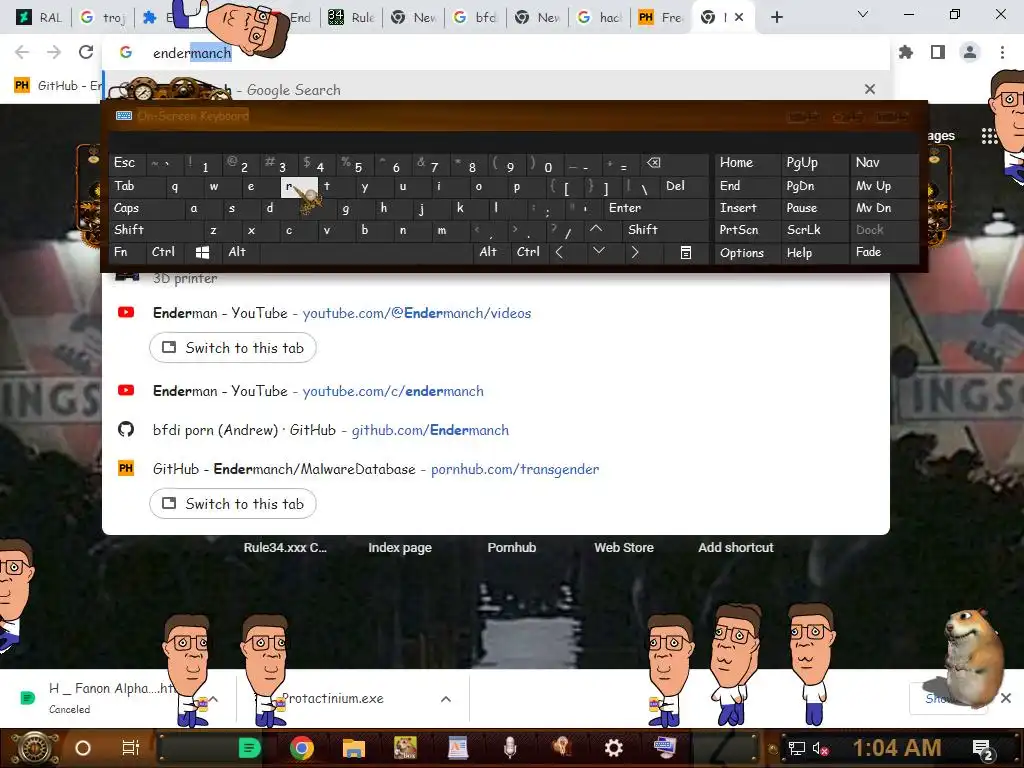Screen dimensions: 1024x768
Task: Select the youtube.com/c/endermanch suggestion
Action: tap(496, 391)
